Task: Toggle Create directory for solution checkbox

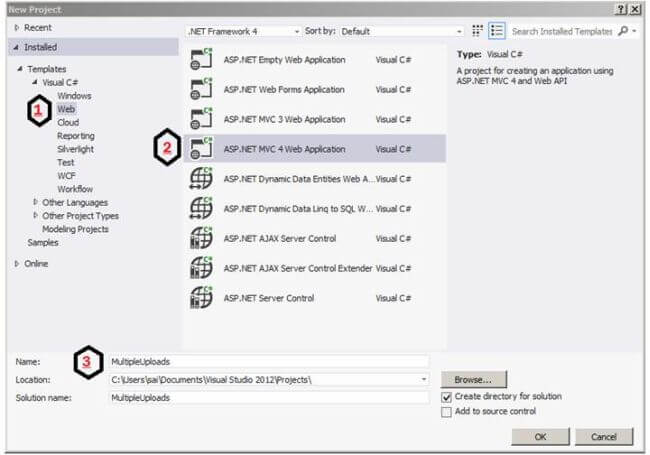Action: [446, 397]
